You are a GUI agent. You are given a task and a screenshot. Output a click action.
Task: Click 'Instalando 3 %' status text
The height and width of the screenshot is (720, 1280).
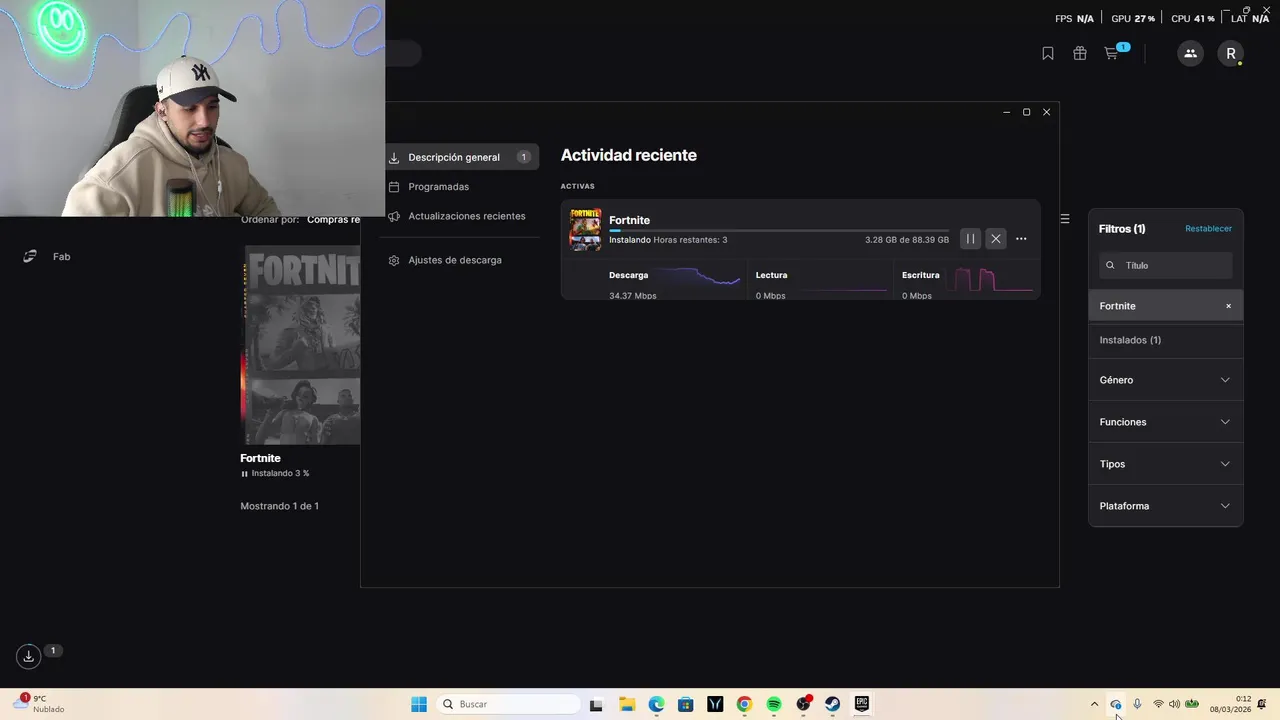(280, 473)
